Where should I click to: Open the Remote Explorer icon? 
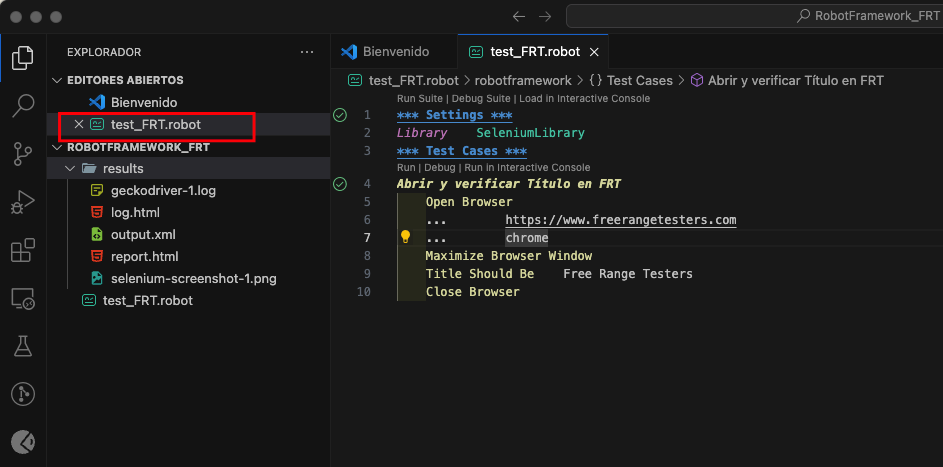(x=22, y=298)
